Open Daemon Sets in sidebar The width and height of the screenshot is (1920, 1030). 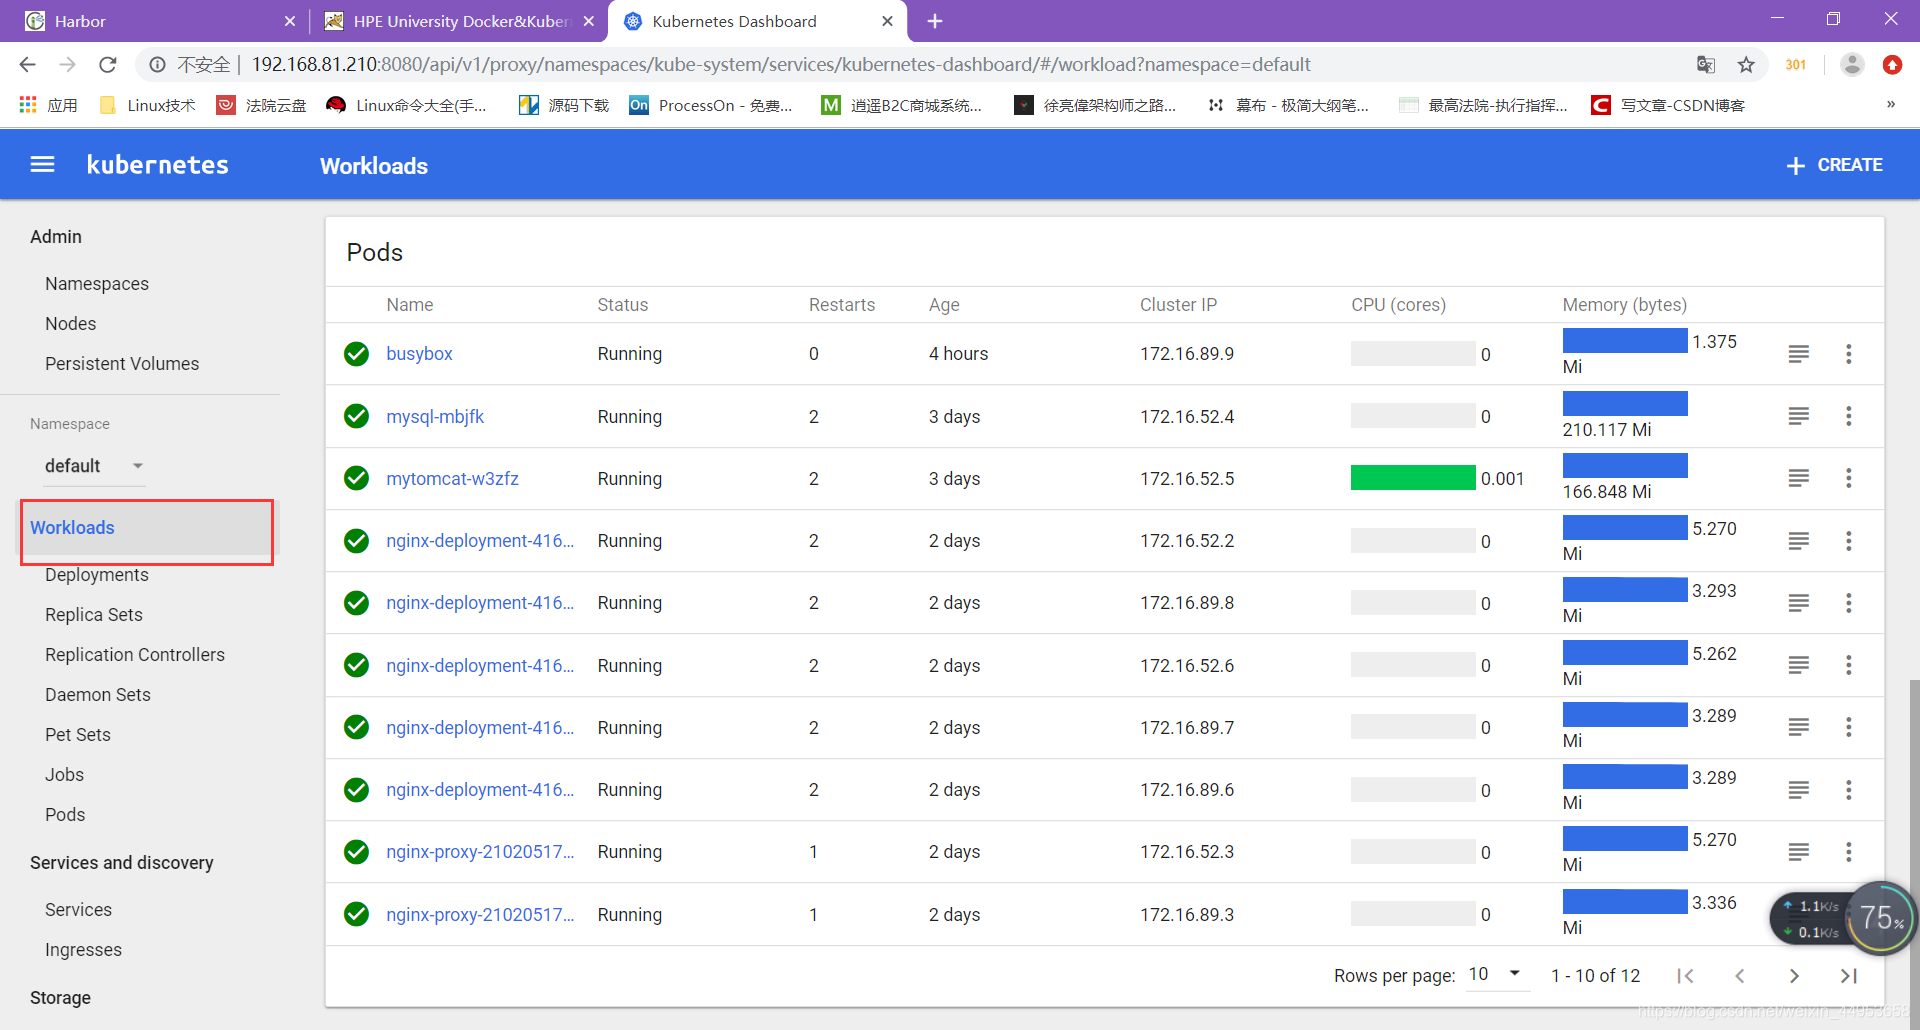point(98,695)
